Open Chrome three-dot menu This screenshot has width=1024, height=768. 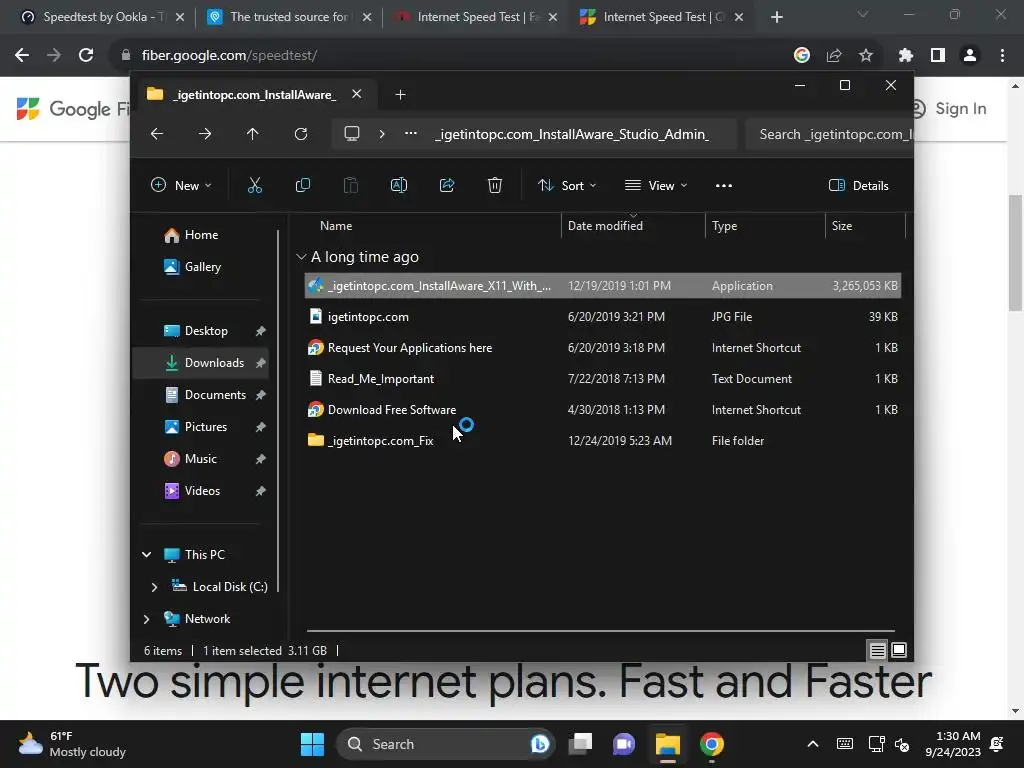[x=1002, y=56]
